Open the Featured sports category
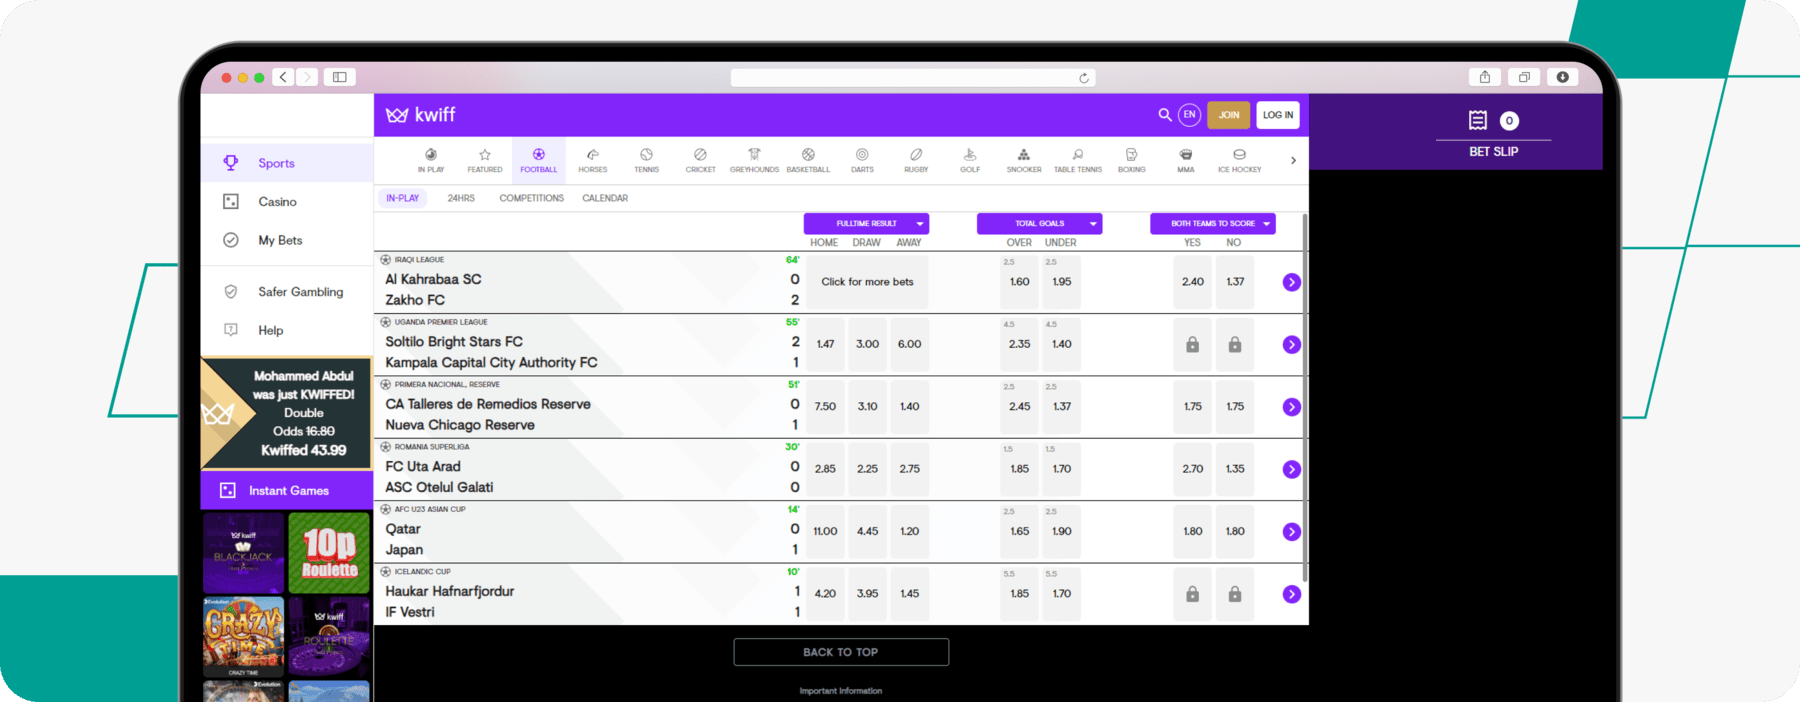This screenshot has height=702, width=1800. [x=485, y=160]
